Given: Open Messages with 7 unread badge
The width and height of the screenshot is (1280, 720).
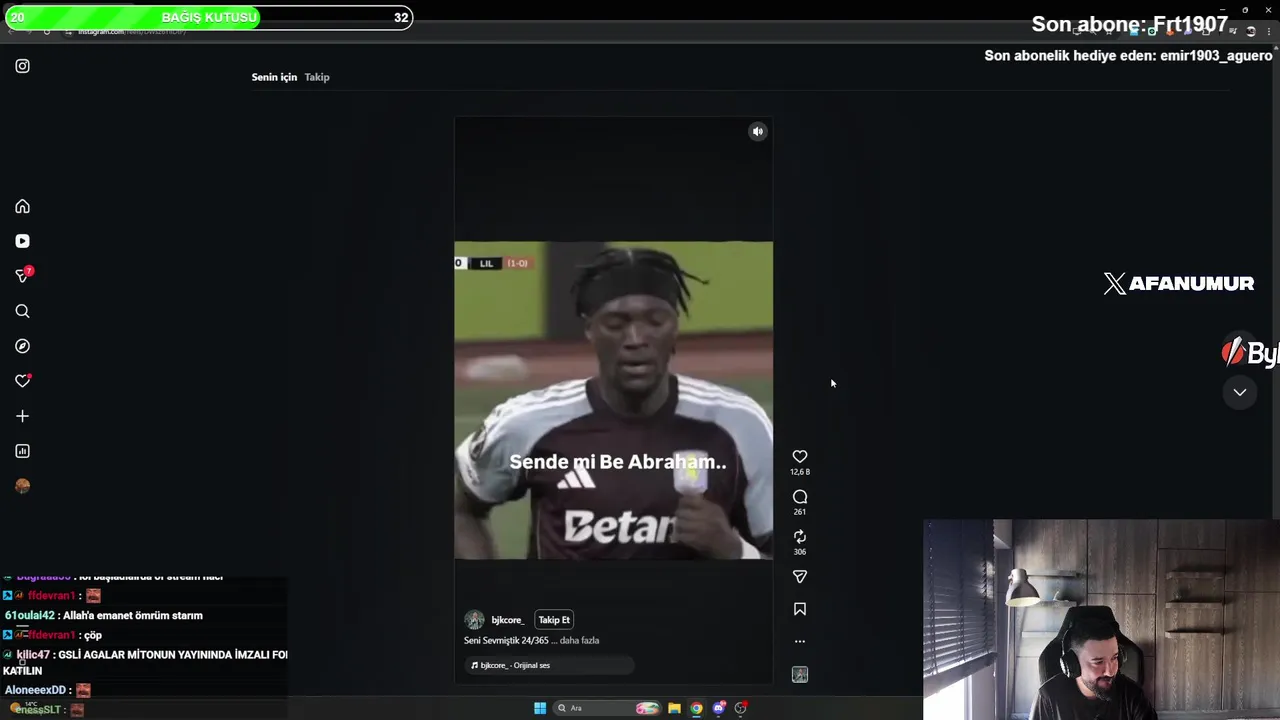Looking at the screenshot, I should [23, 275].
